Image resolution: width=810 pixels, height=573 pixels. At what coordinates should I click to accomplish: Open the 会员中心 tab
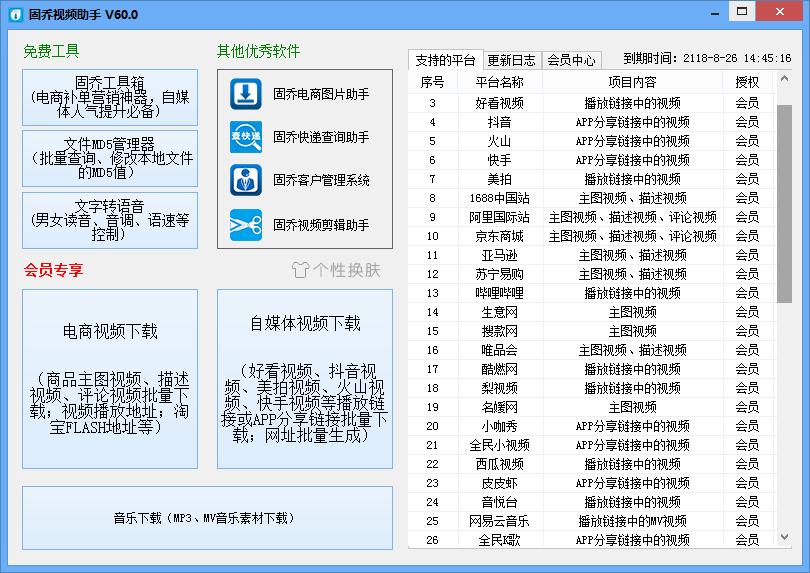click(x=571, y=60)
